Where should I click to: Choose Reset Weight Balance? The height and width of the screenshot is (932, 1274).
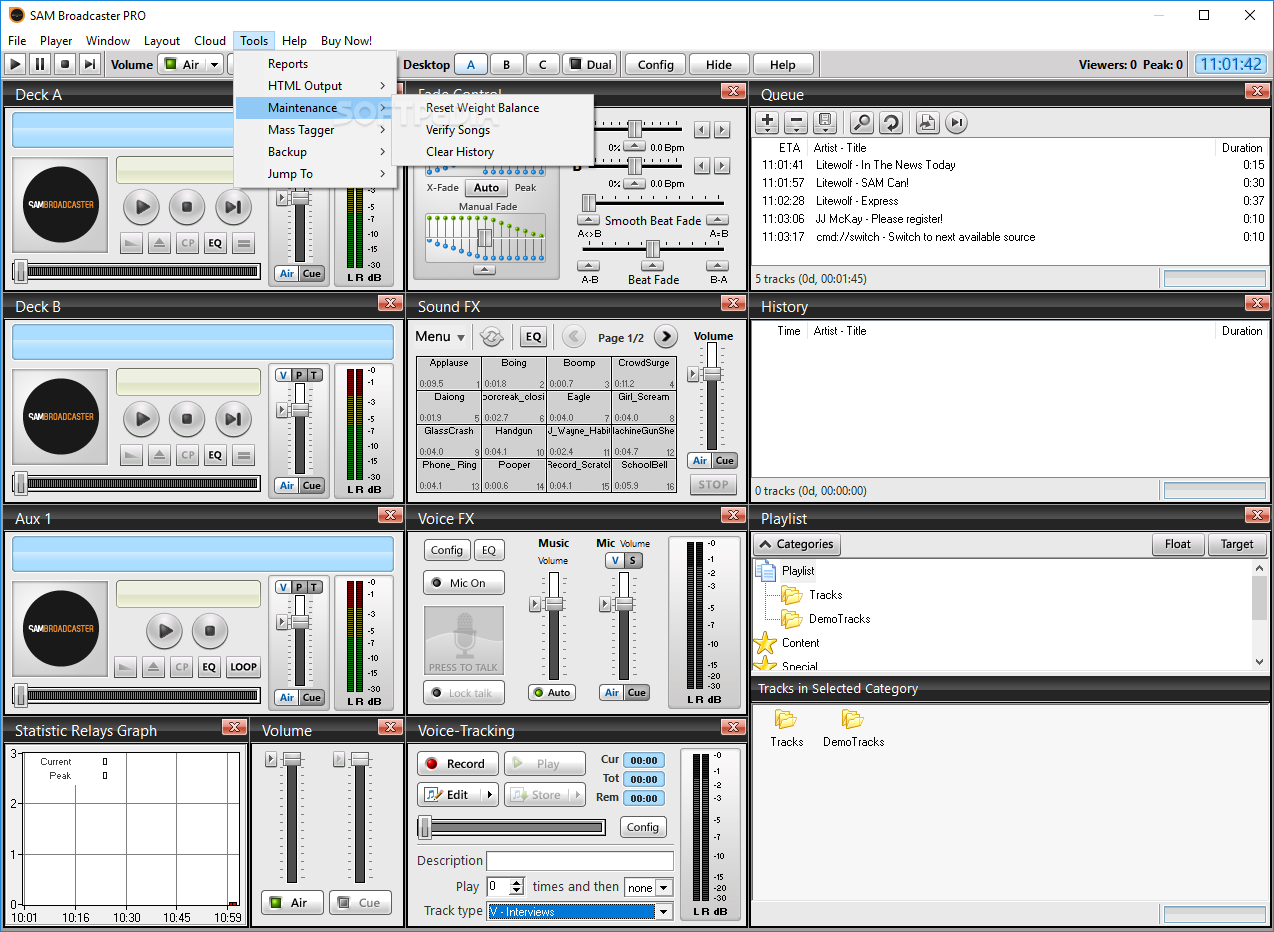[x=493, y=108]
